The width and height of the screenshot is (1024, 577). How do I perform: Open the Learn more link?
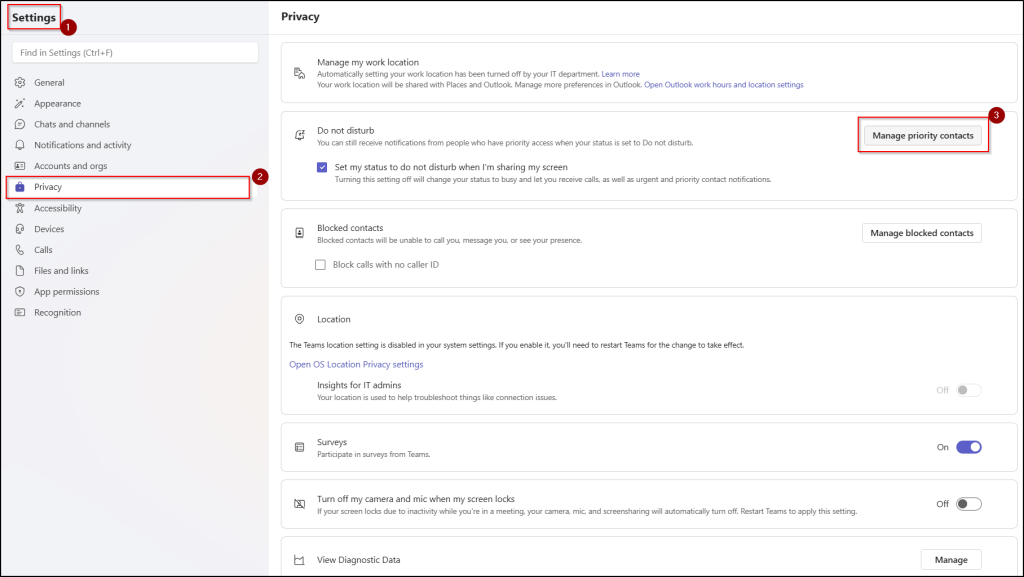coord(620,74)
